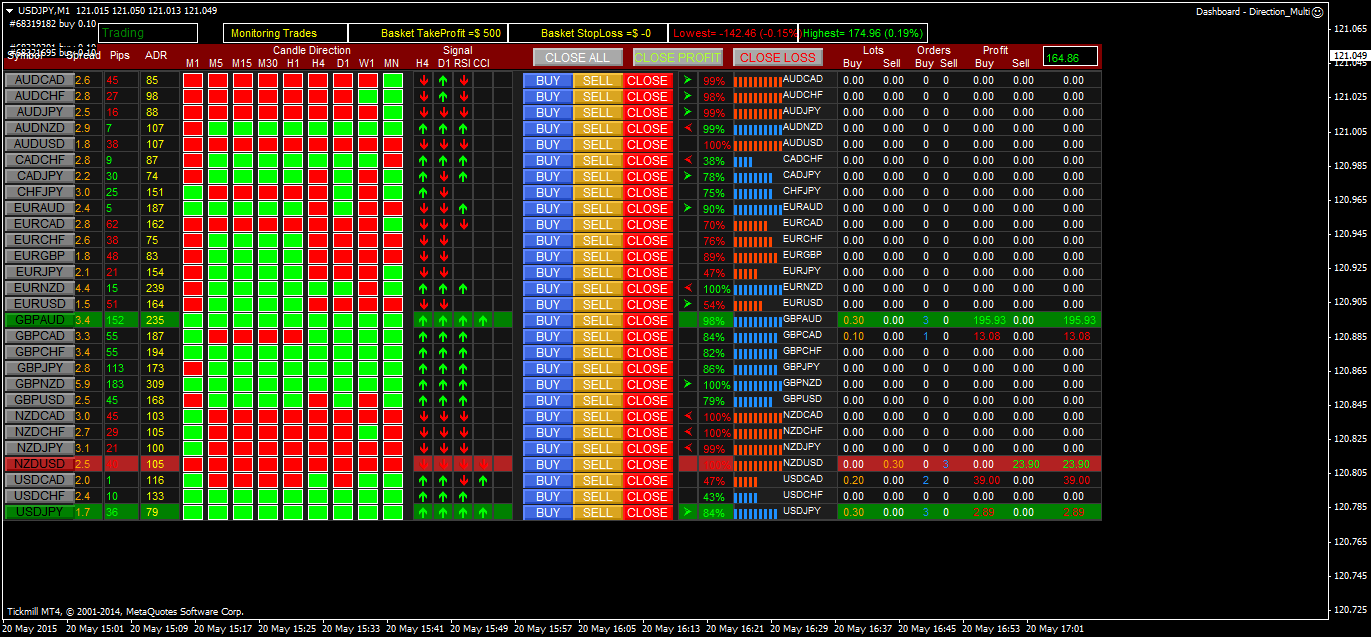Click SELL in the EURUSD row

(598, 305)
